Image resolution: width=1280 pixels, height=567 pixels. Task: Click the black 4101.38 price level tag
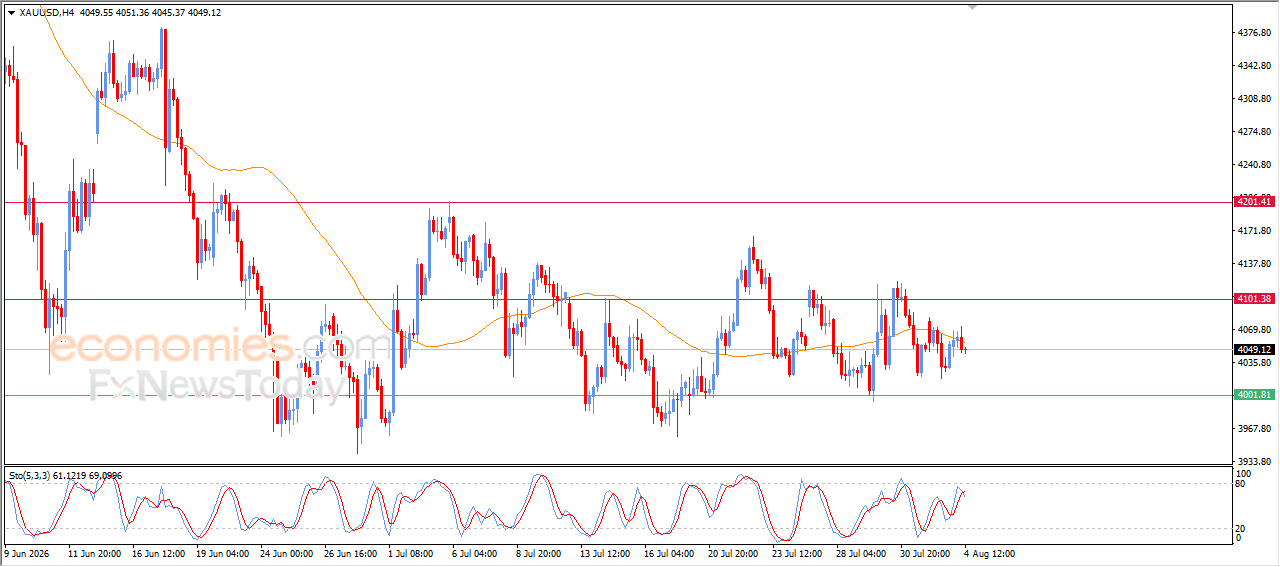pyautogui.click(x=1254, y=299)
